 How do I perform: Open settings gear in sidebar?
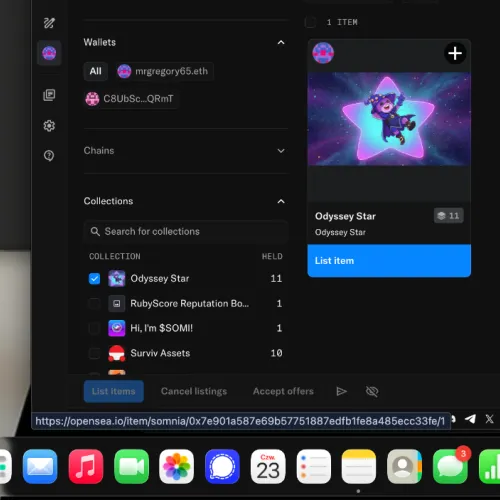(x=49, y=126)
